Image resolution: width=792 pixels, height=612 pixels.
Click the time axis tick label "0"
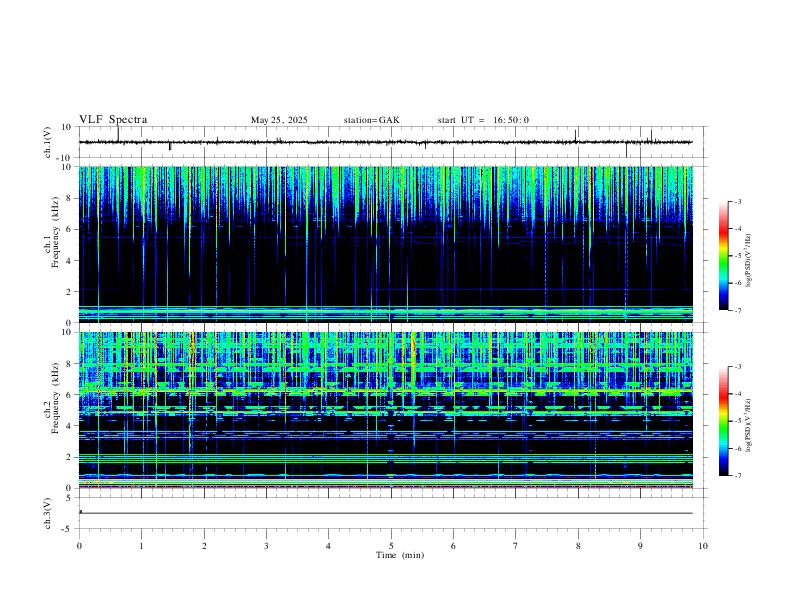(79, 546)
